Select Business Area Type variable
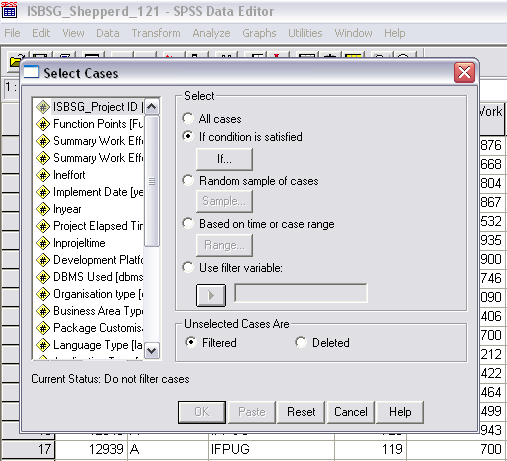This screenshot has width=507, height=461. pos(89,311)
